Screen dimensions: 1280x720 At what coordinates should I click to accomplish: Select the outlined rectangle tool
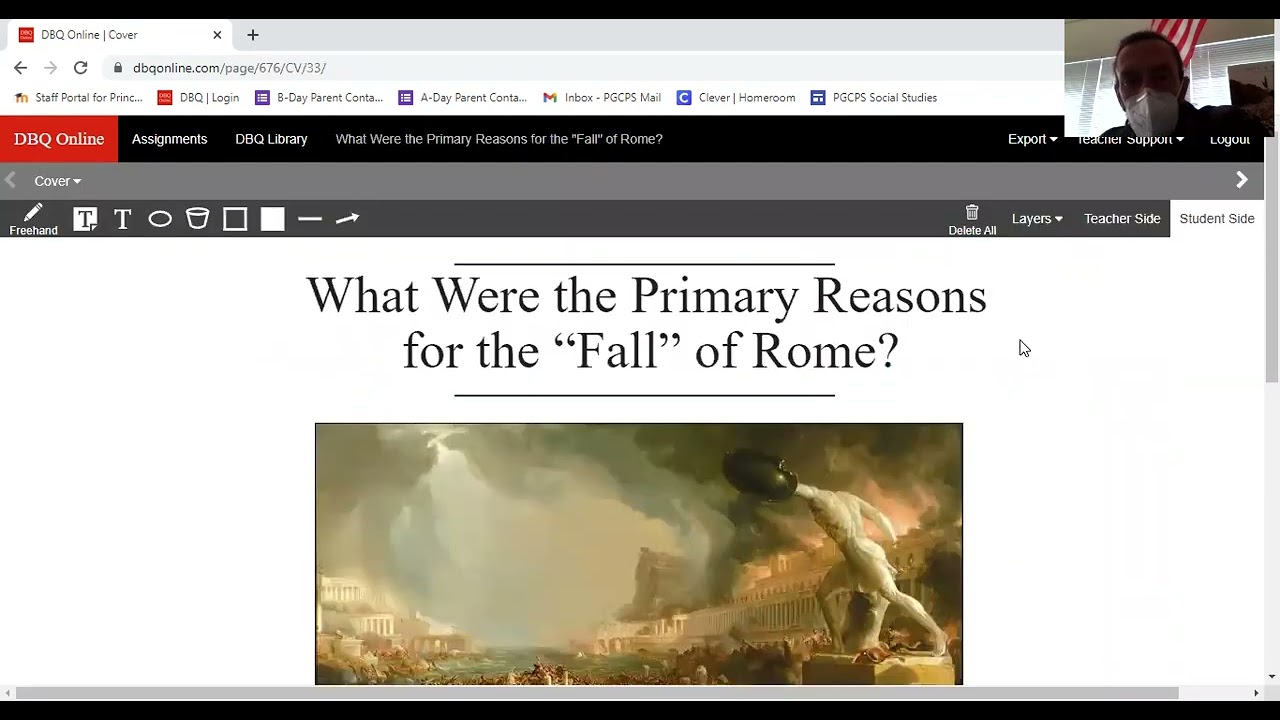tap(235, 219)
